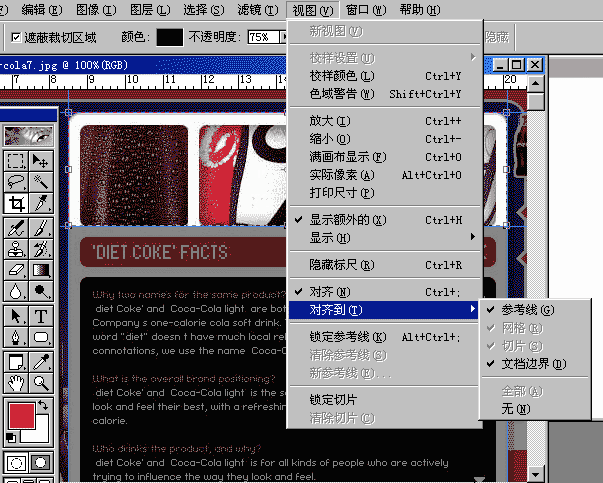Viewport: 603px width, 483px height.
Task: Select the Magic Wand tool
Action: coord(41,182)
